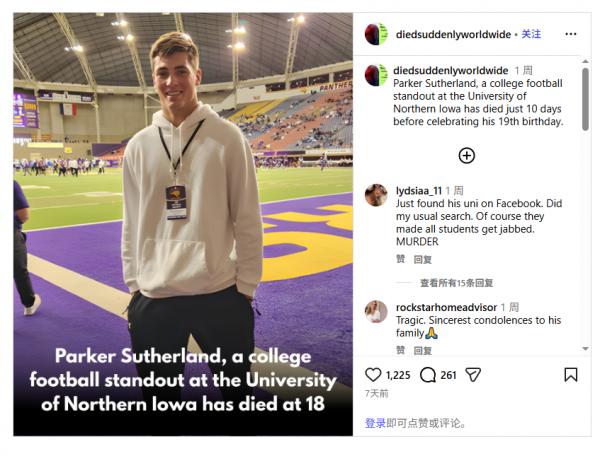Follow diedsuddenlyworldwide with the 关注 button
The height and width of the screenshot is (456, 600).
[x=530, y=34]
